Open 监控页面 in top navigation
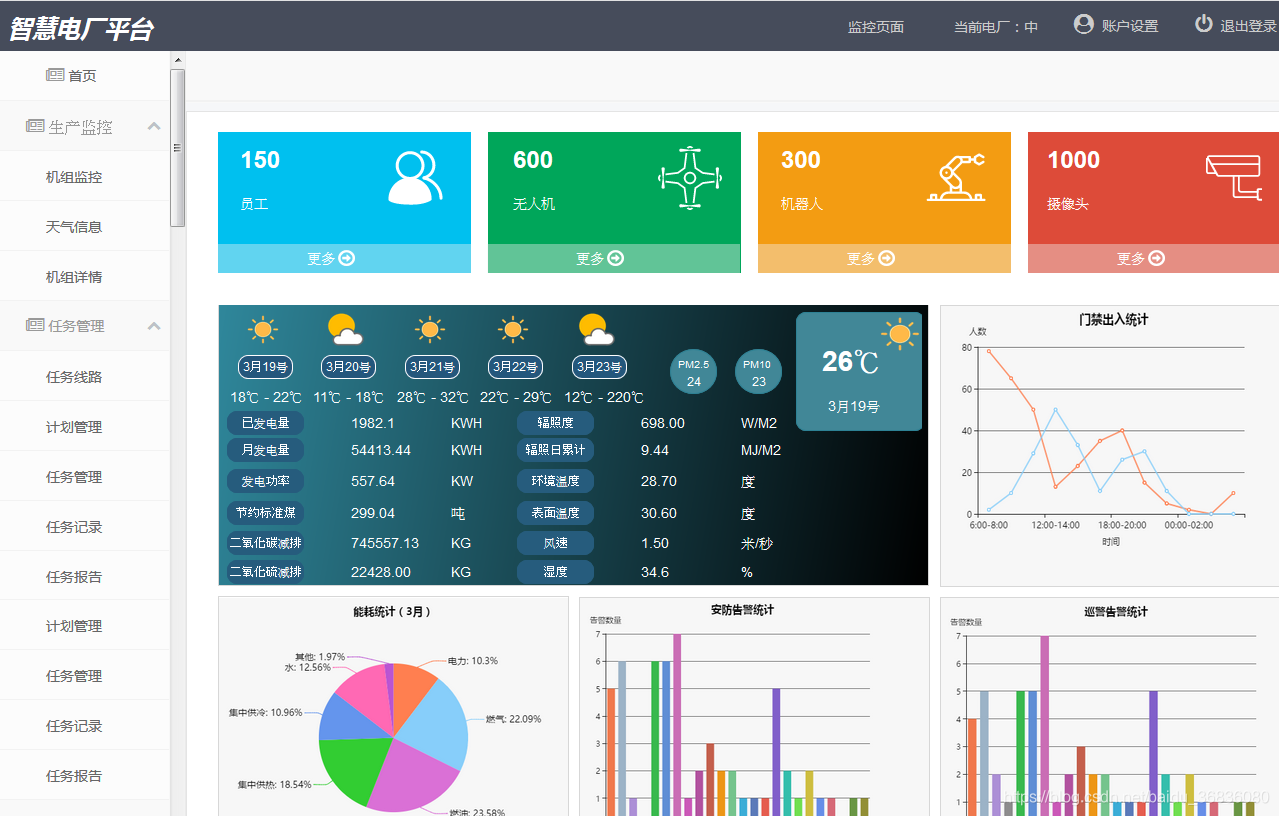The width and height of the screenshot is (1279, 816). coord(876,27)
